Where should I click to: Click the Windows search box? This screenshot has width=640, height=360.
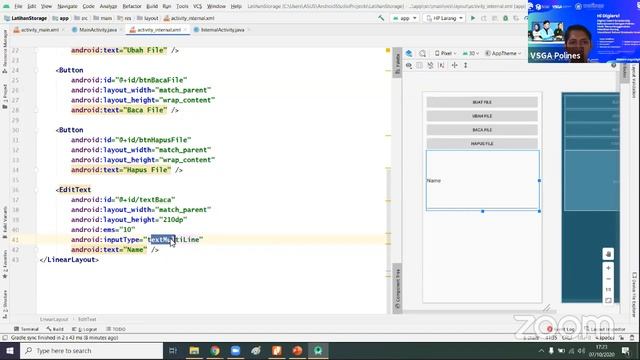click(x=92, y=351)
